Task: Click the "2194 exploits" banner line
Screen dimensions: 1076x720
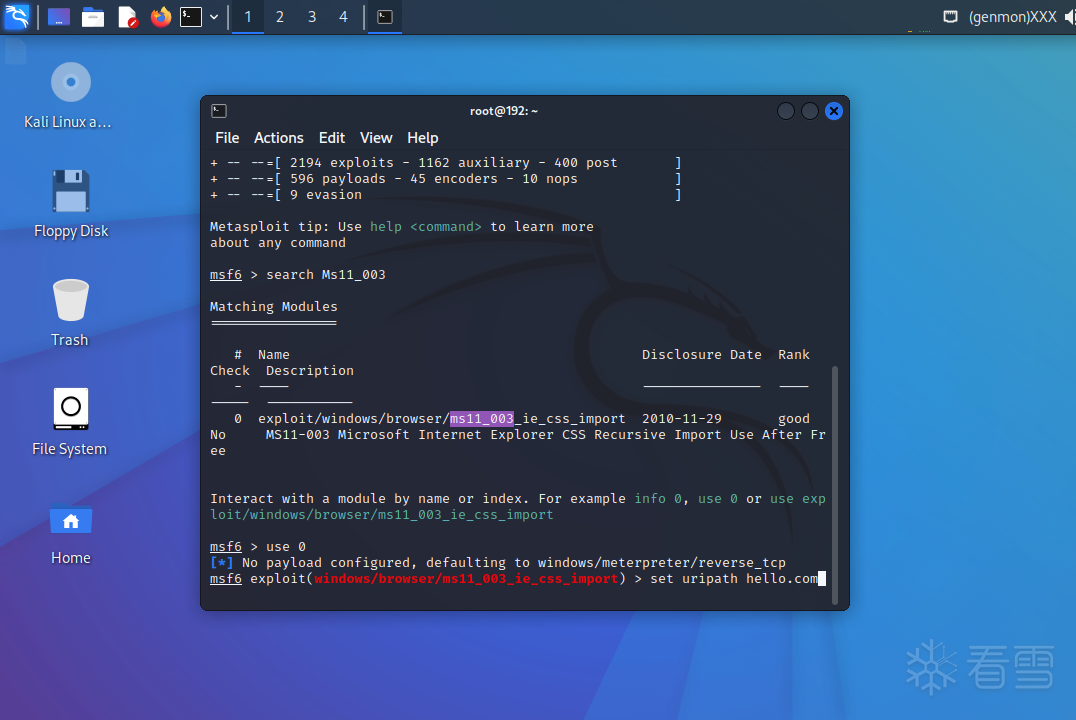Action: 445,163
